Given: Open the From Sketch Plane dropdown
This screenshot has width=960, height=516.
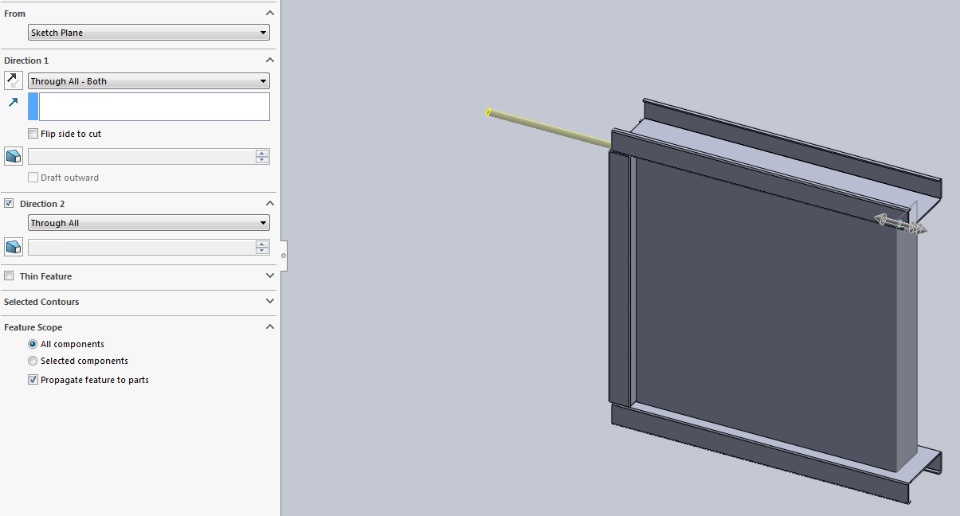Looking at the screenshot, I should (149, 32).
